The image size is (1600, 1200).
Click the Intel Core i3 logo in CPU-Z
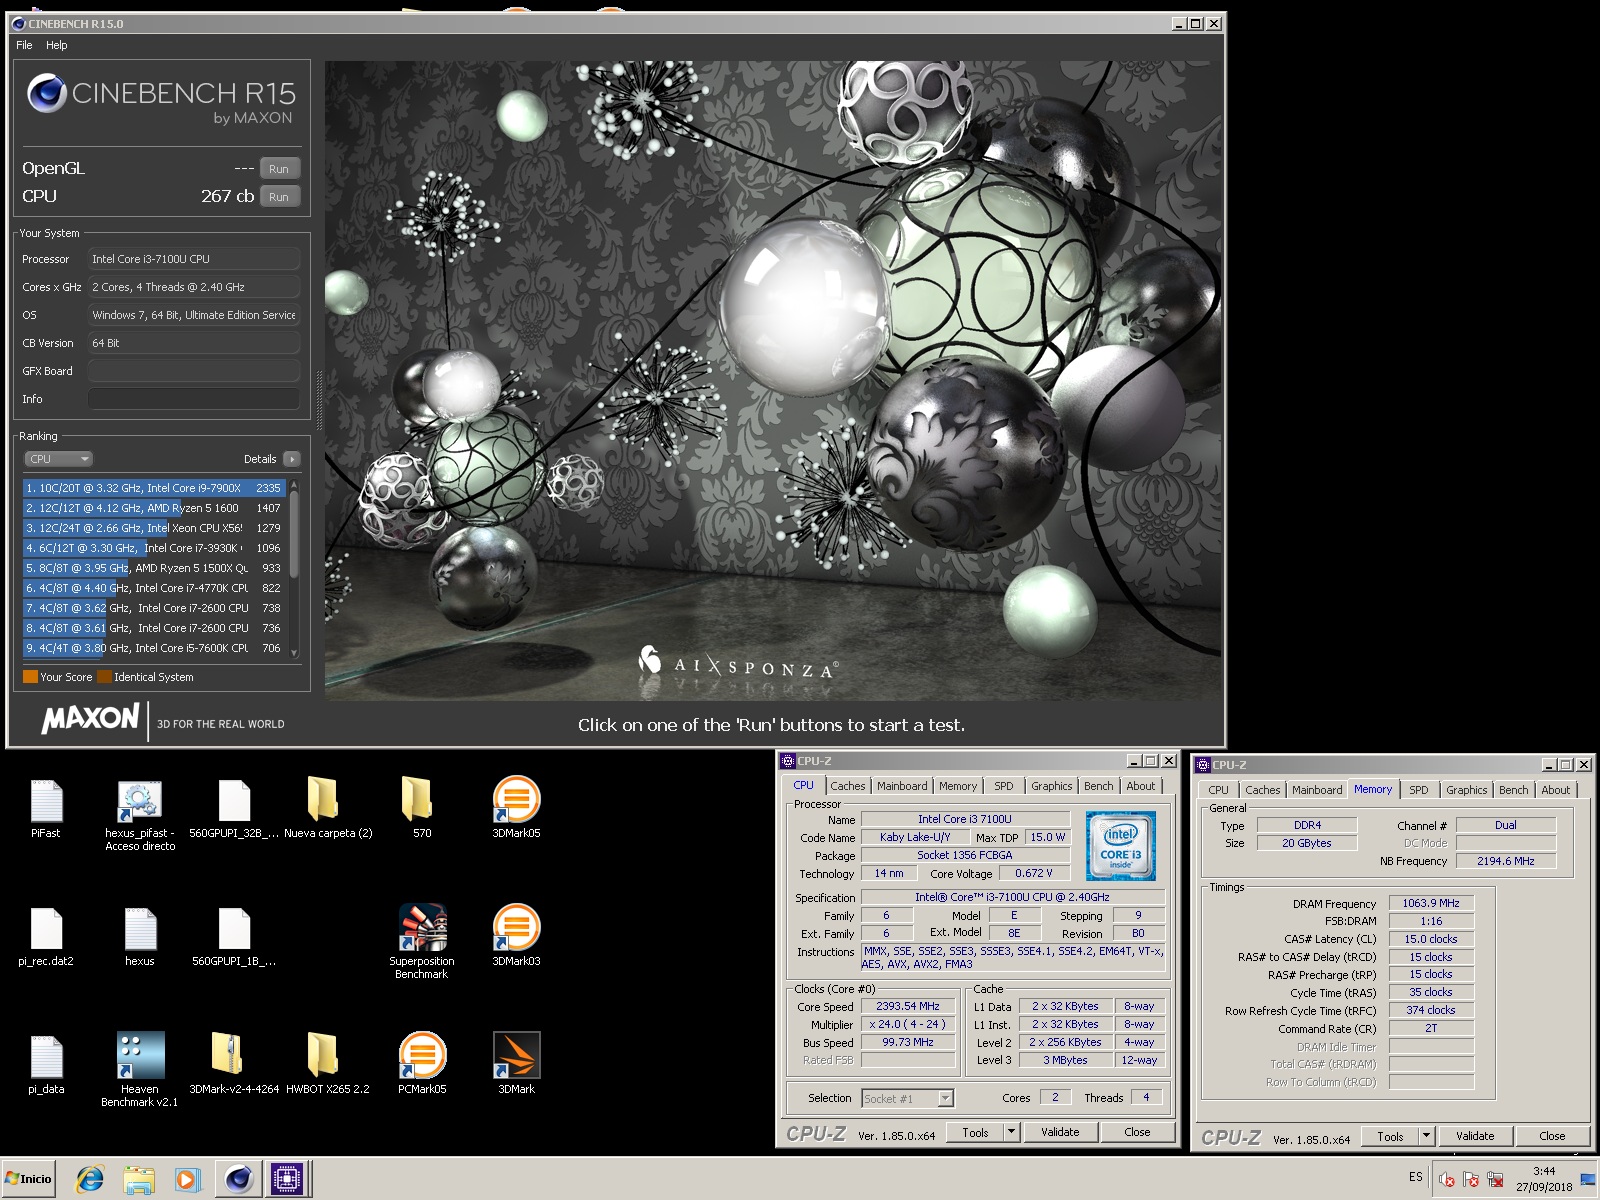(x=1120, y=845)
